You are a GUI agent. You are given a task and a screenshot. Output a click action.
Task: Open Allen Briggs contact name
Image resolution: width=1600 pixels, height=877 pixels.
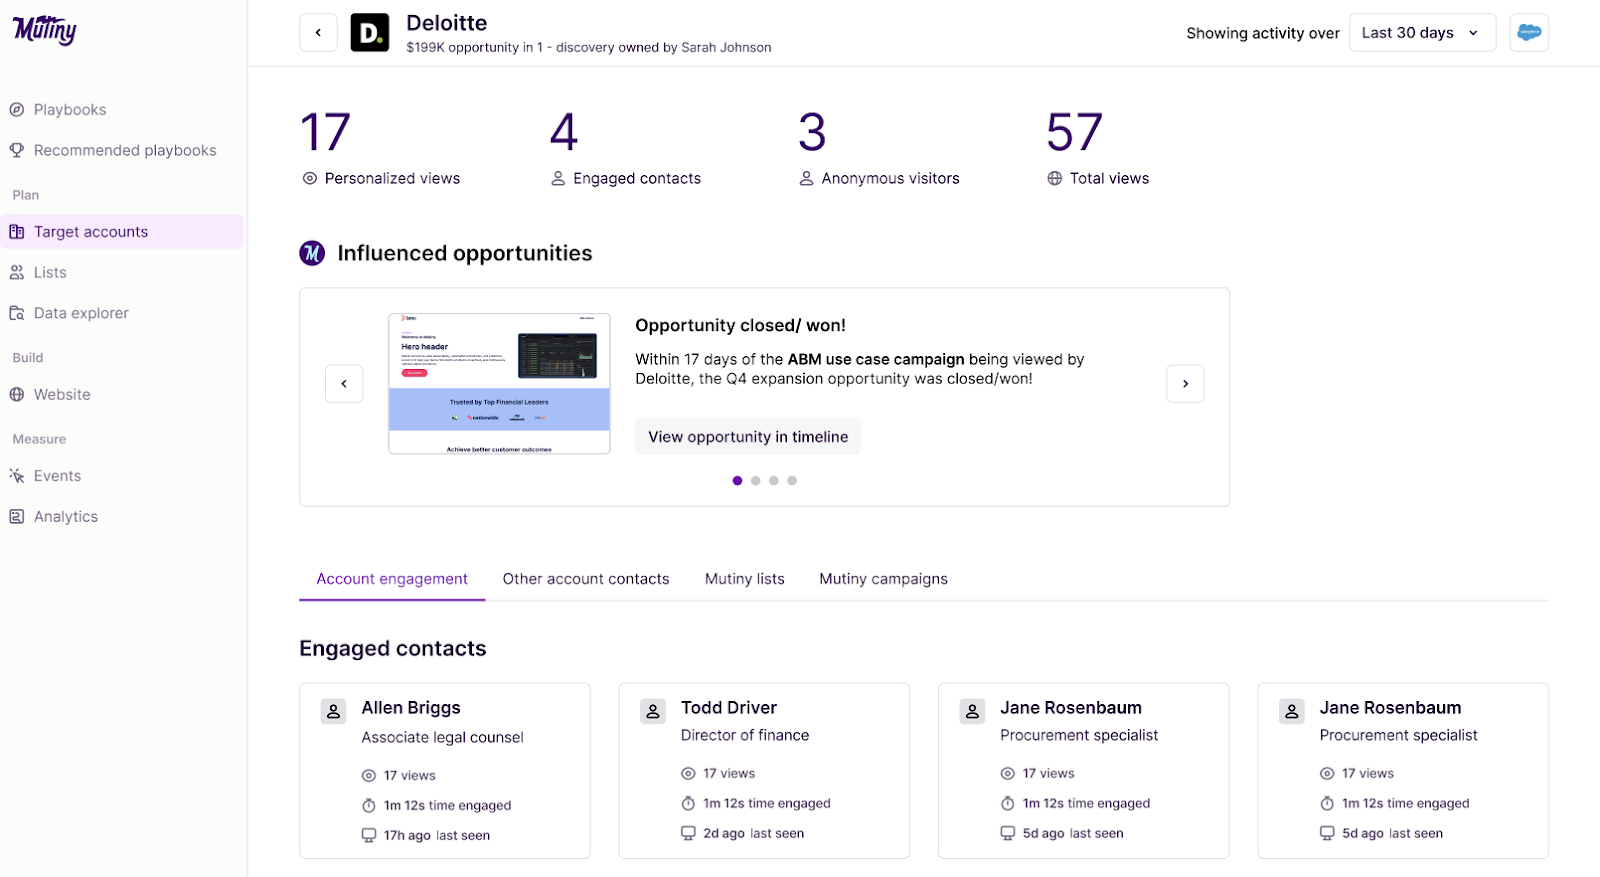click(x=411, y=708)
